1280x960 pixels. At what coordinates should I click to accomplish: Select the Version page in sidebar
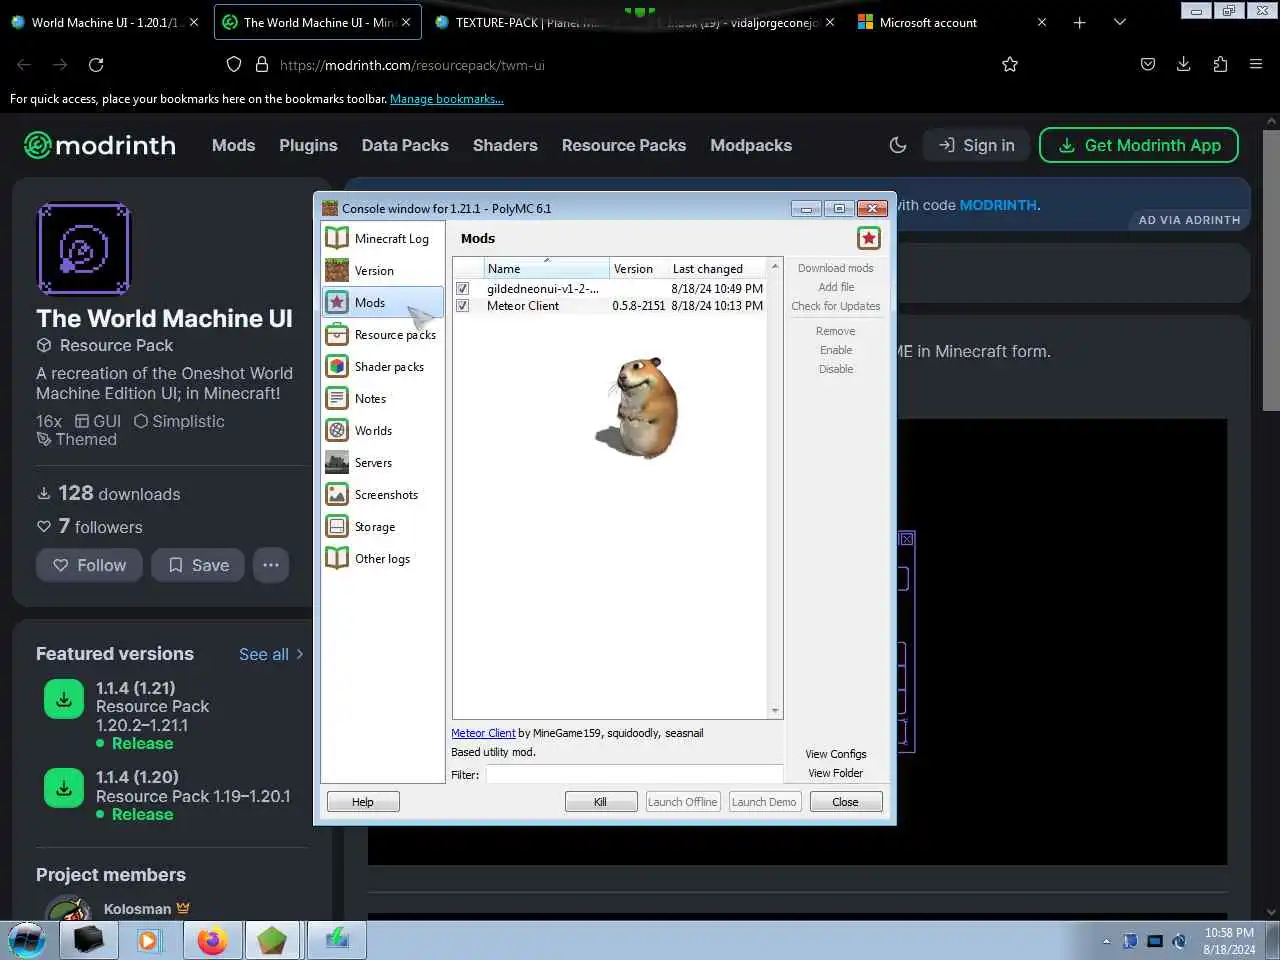382,270
